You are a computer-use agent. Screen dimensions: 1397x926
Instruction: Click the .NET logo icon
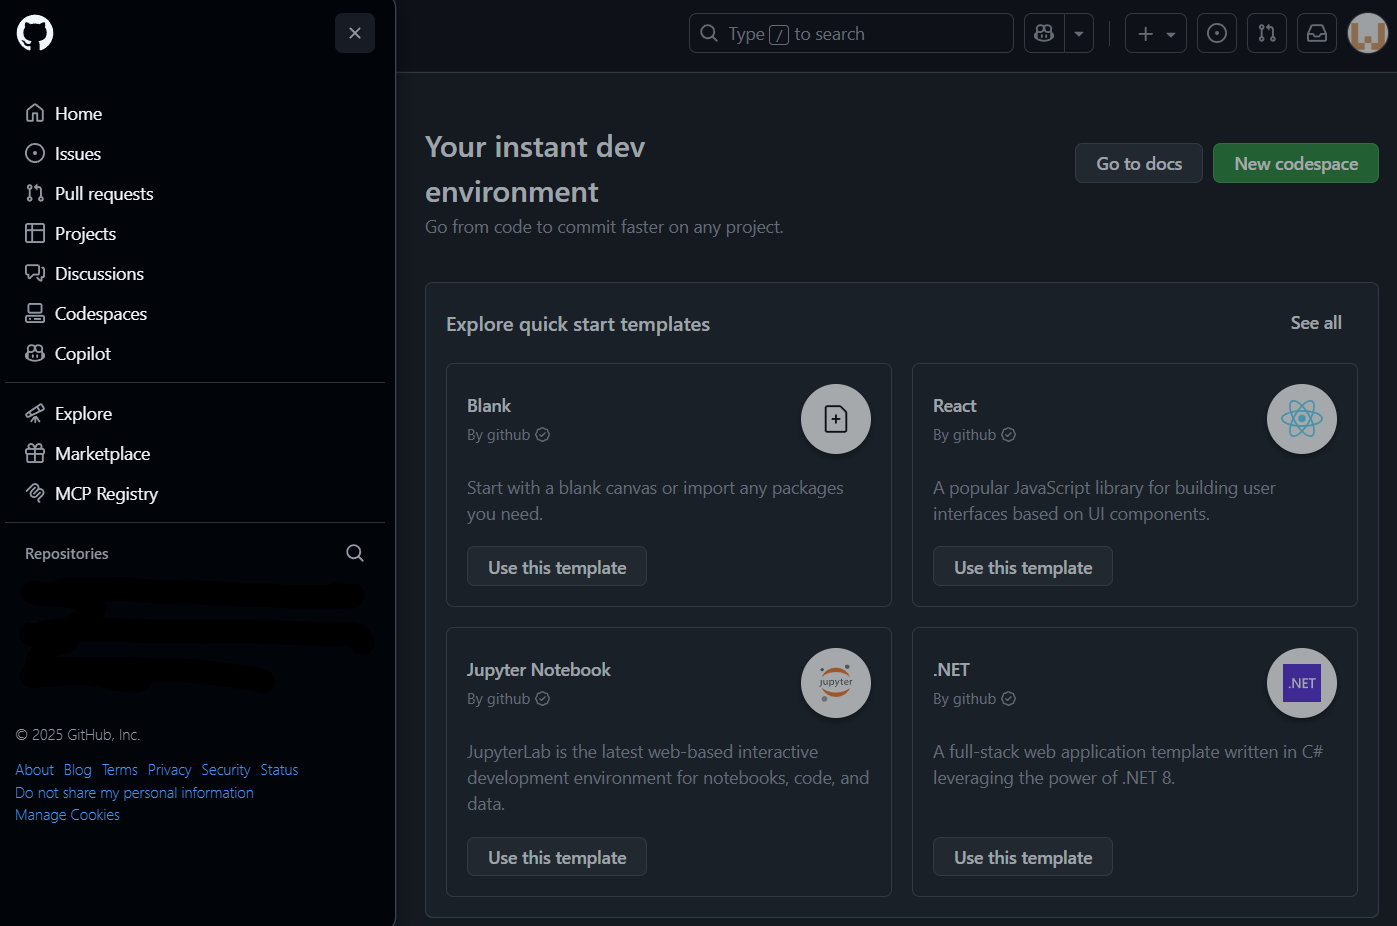point(1301,683)
